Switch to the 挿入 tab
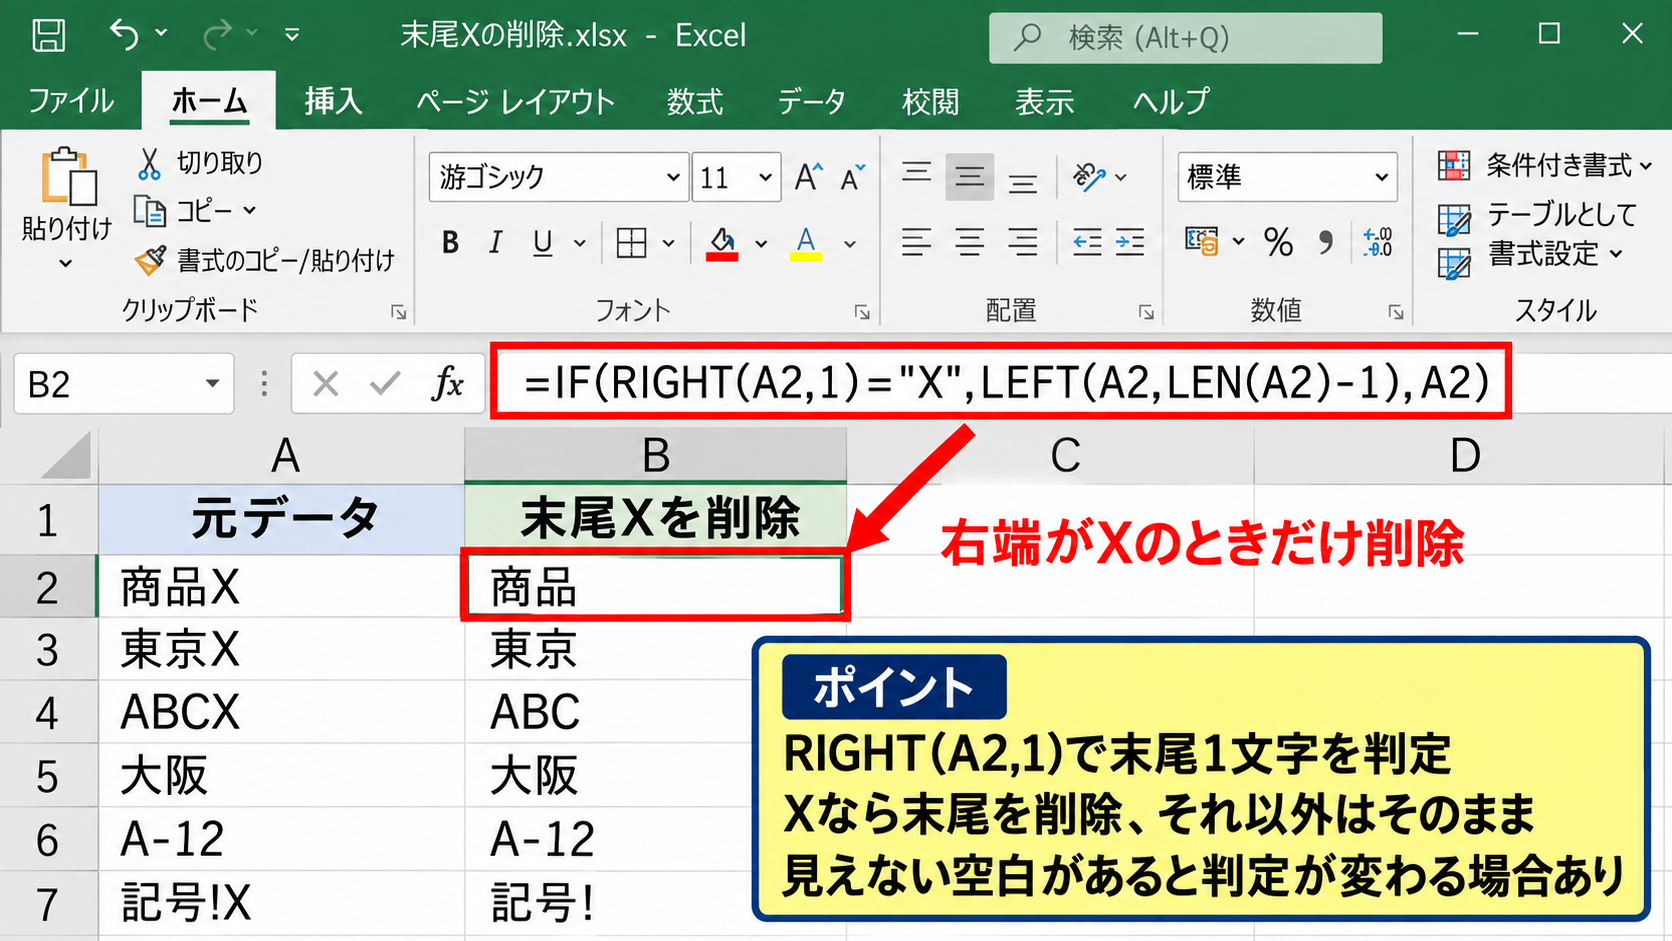Viewport: 1672px width, 941px height. [333, 101]
